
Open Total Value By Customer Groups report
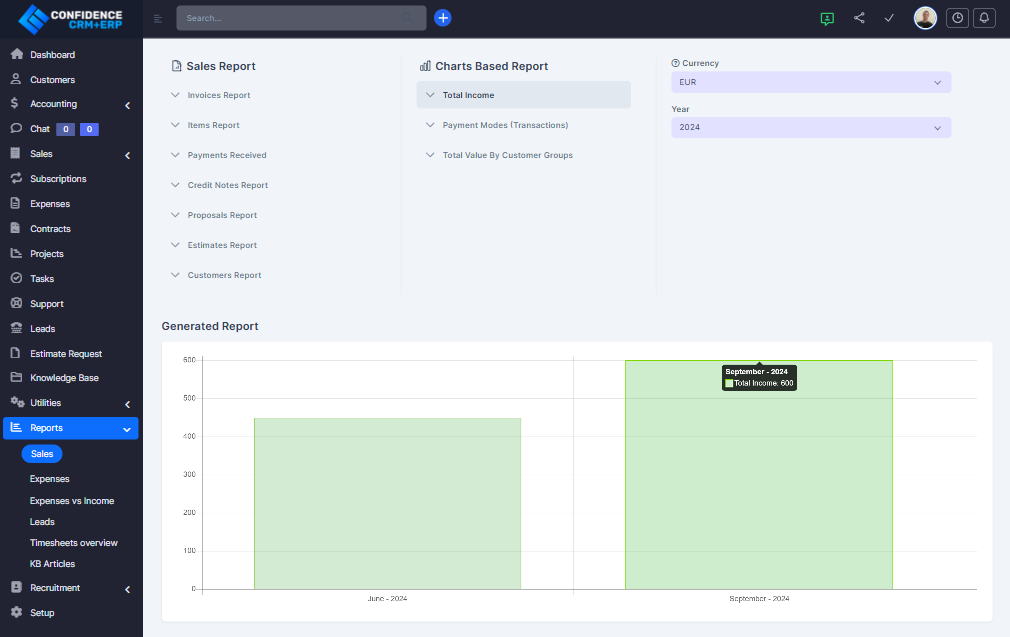(x=507, y=155)
